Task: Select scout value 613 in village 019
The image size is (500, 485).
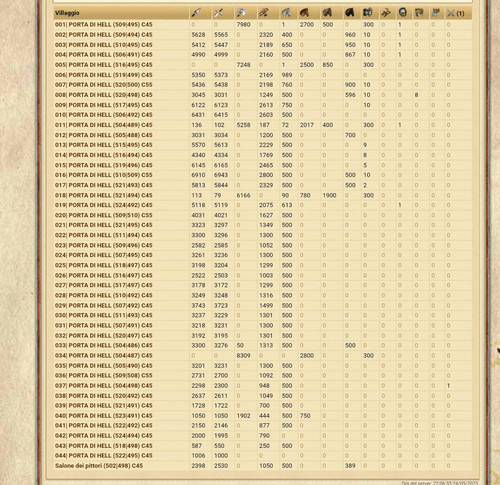Action: pyautogui.click(x=287, y=205)
